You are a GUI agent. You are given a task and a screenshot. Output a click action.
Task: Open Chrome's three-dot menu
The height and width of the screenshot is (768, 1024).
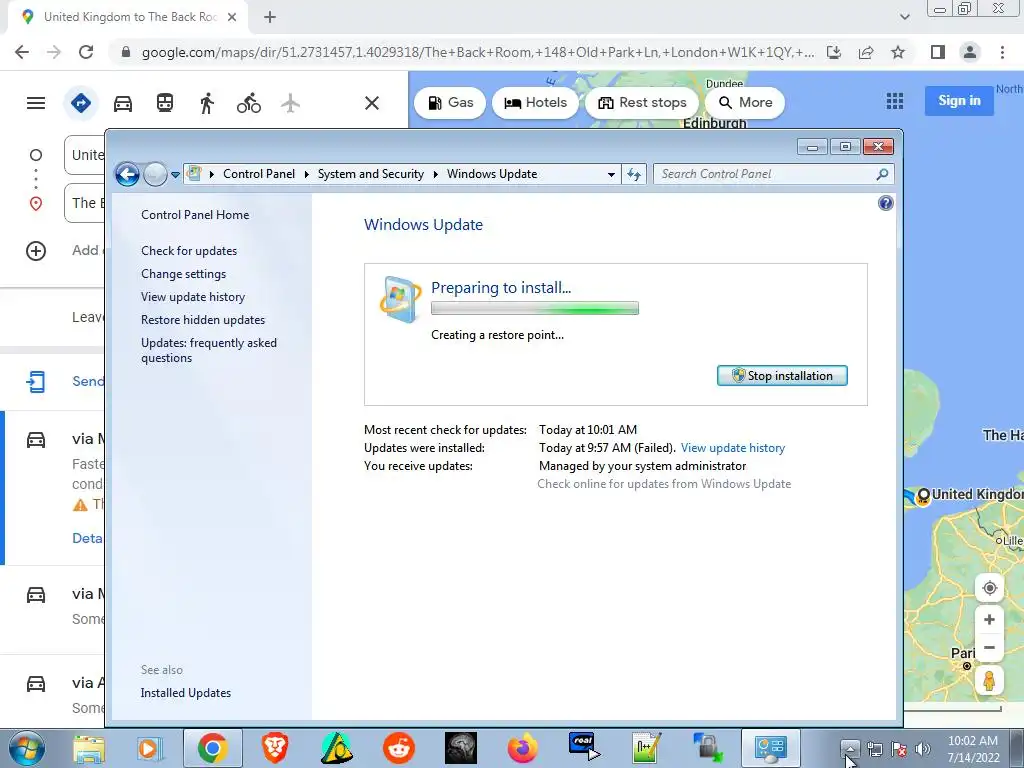[1002, 52]
